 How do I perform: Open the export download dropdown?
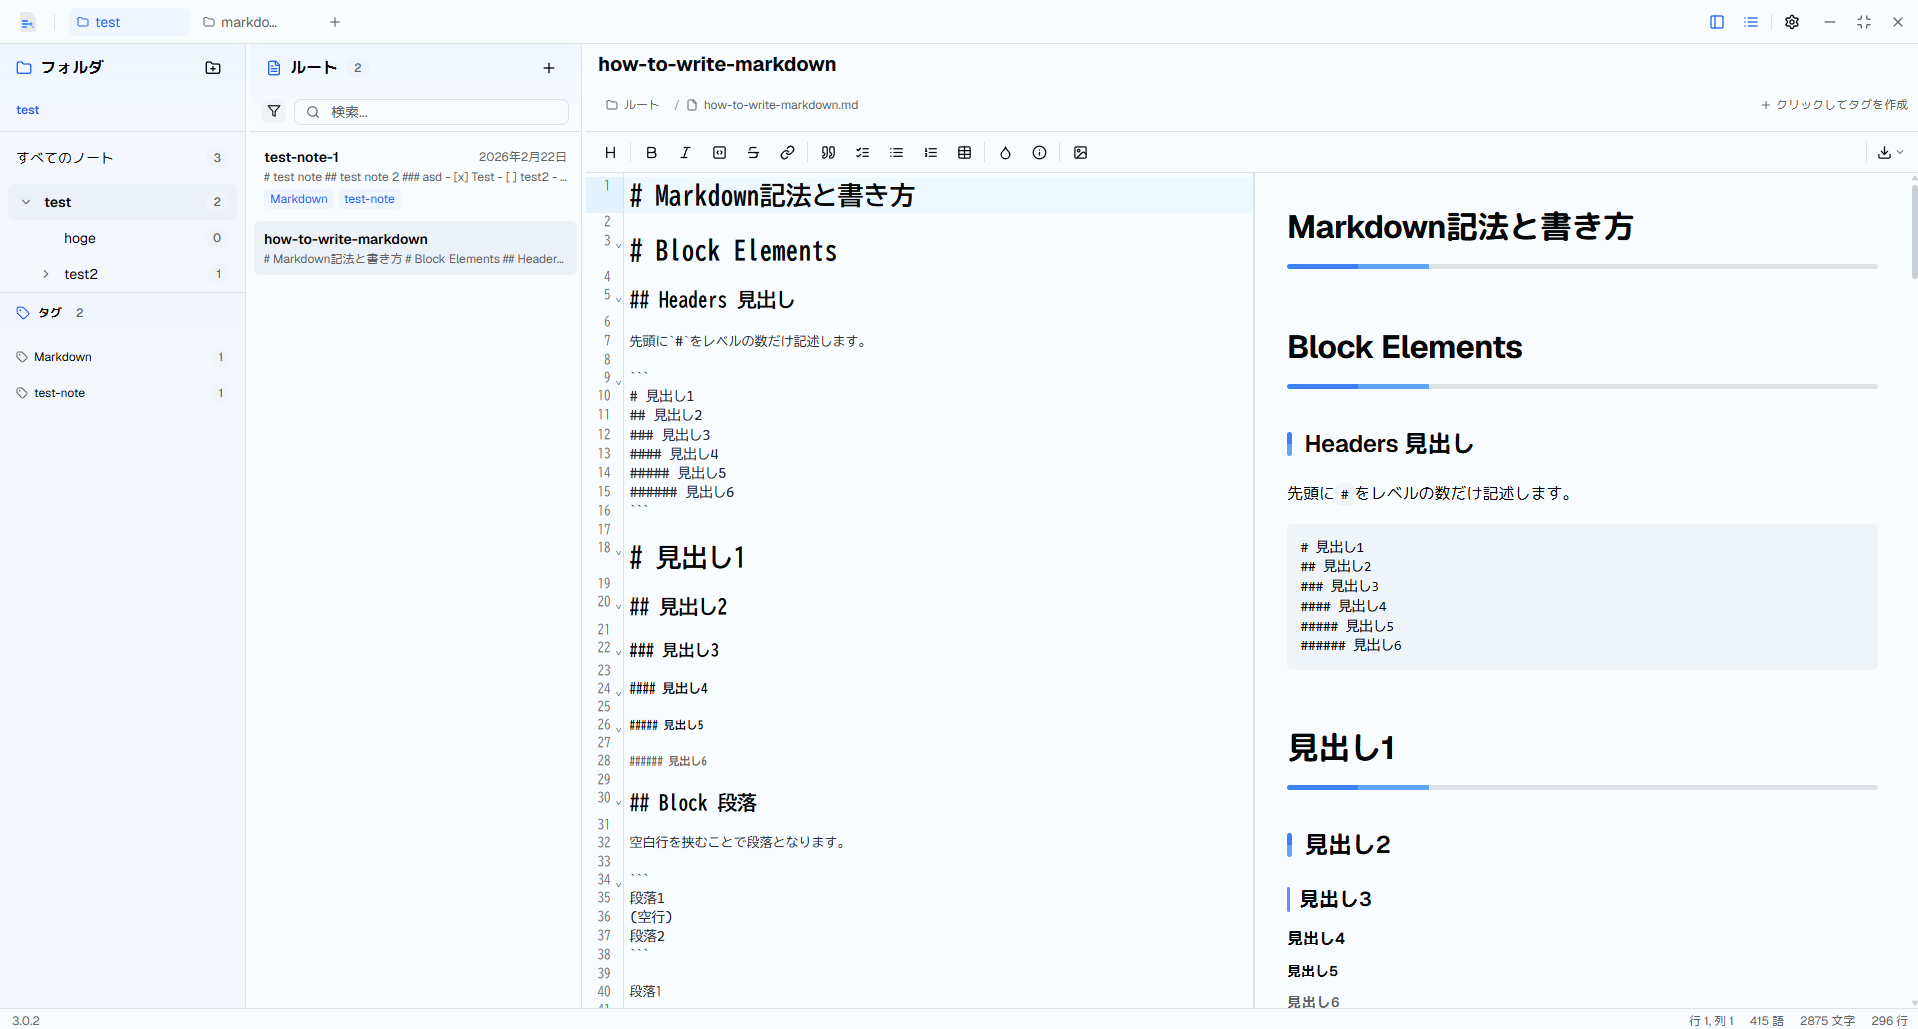click(1890, 153)
